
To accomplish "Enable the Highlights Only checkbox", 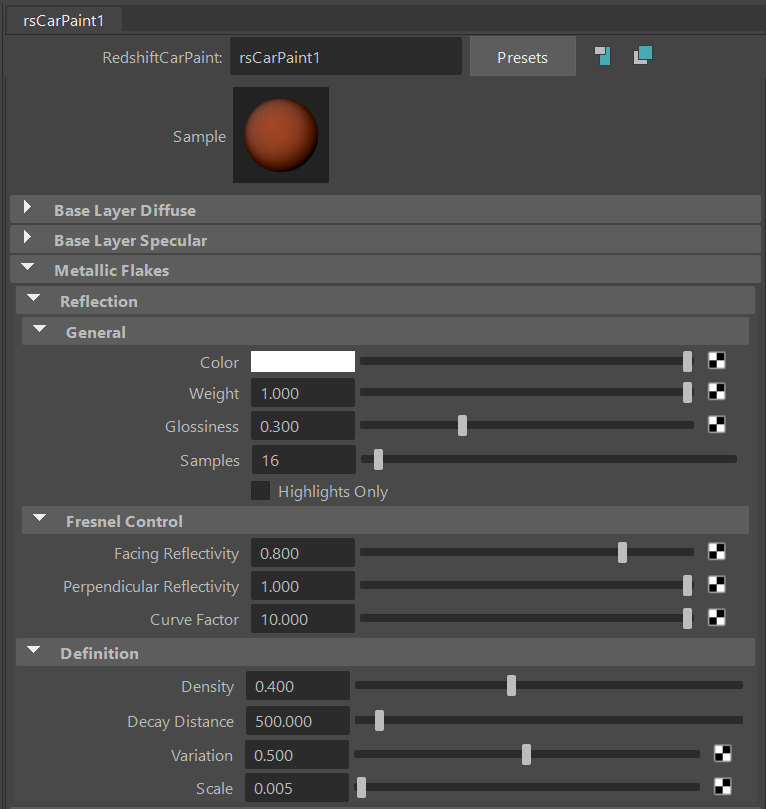I will (260, 491).
